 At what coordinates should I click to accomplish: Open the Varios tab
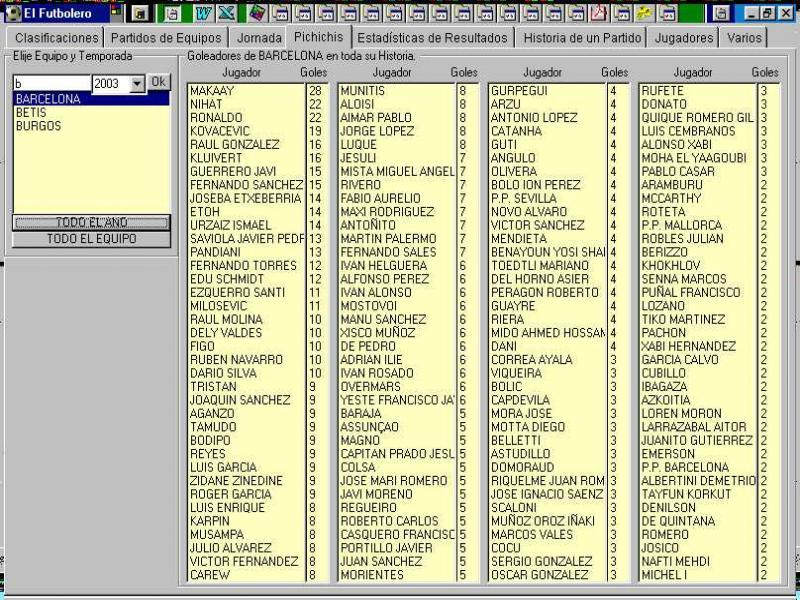tap(744, 38)
